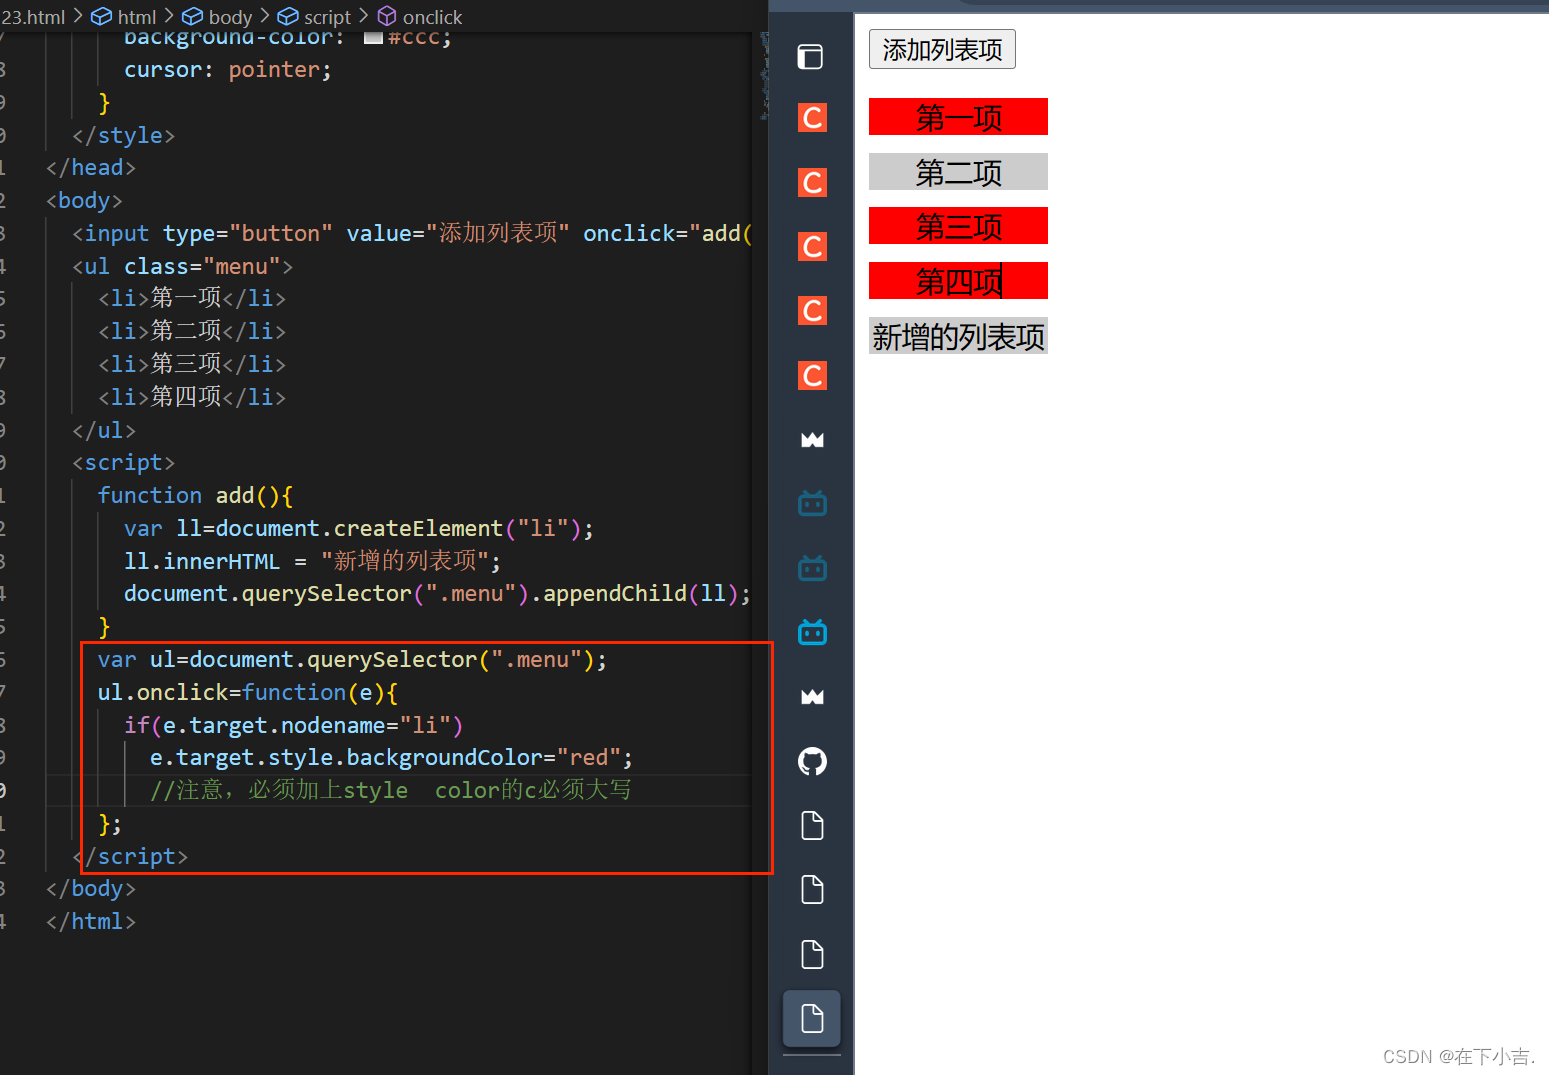Click the opening <body> tag line
The width and height of the screenshot is (1549, 1075).
84,201
